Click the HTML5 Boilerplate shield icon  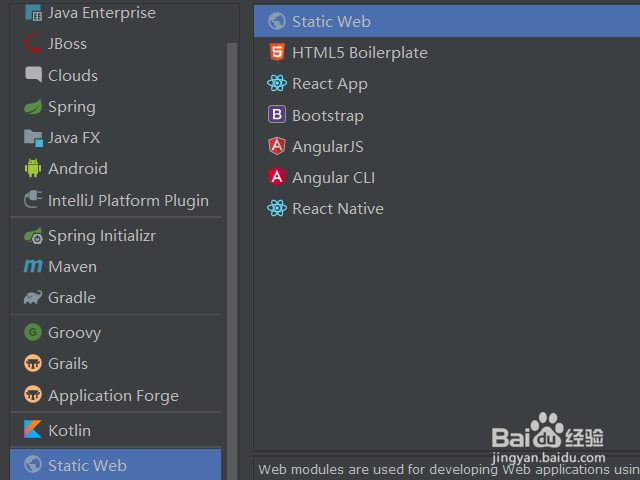pyautogui.click(x=277, y=52)
